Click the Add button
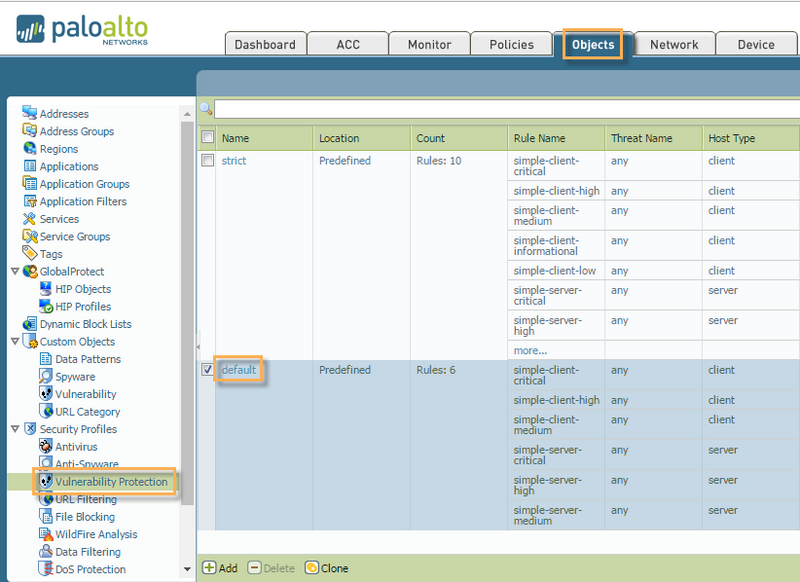The image size is (800, 582). tap(220, 568)
